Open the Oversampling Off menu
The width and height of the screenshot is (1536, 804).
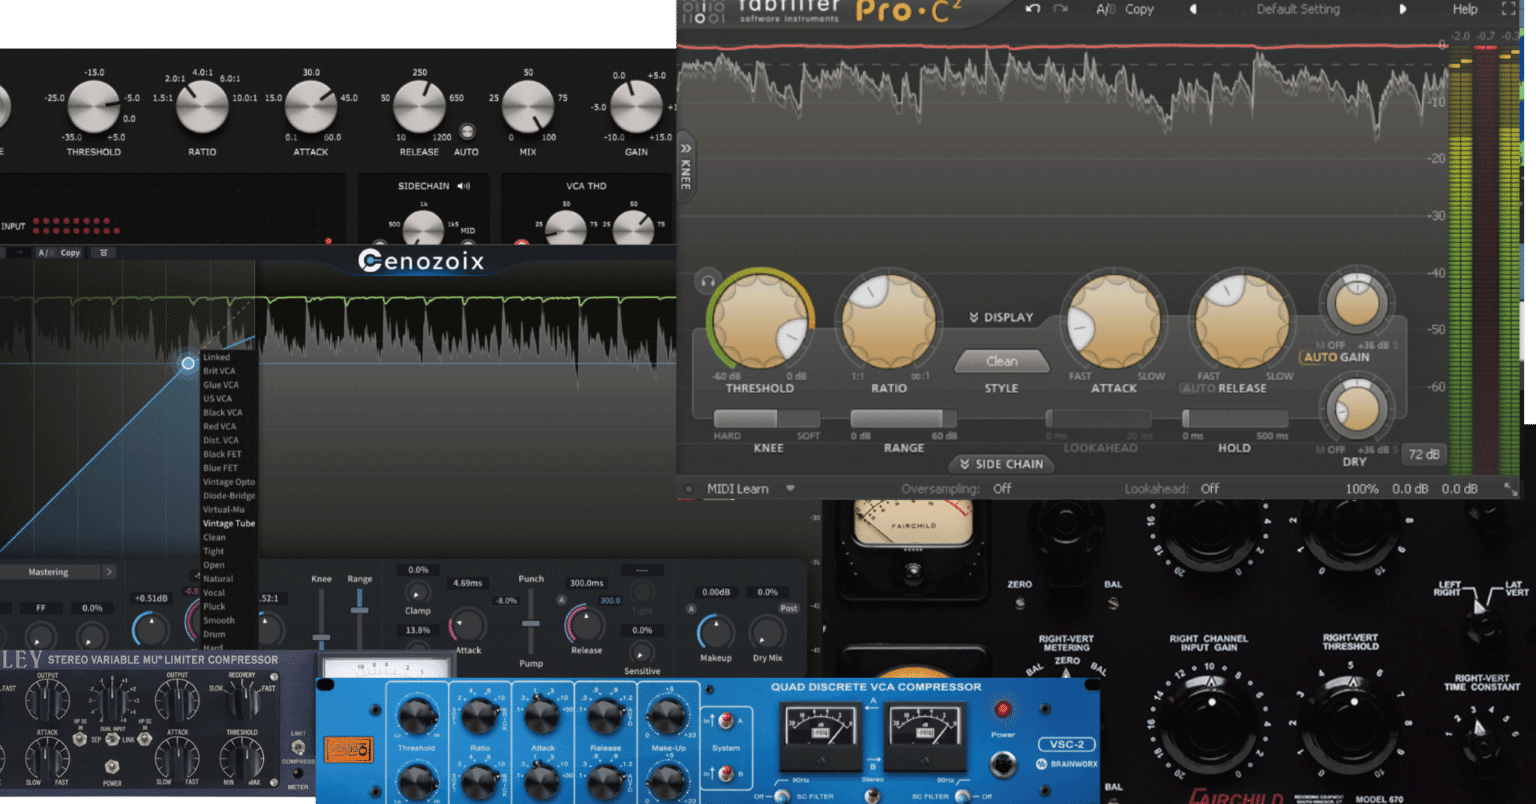tap(1002, 489)
